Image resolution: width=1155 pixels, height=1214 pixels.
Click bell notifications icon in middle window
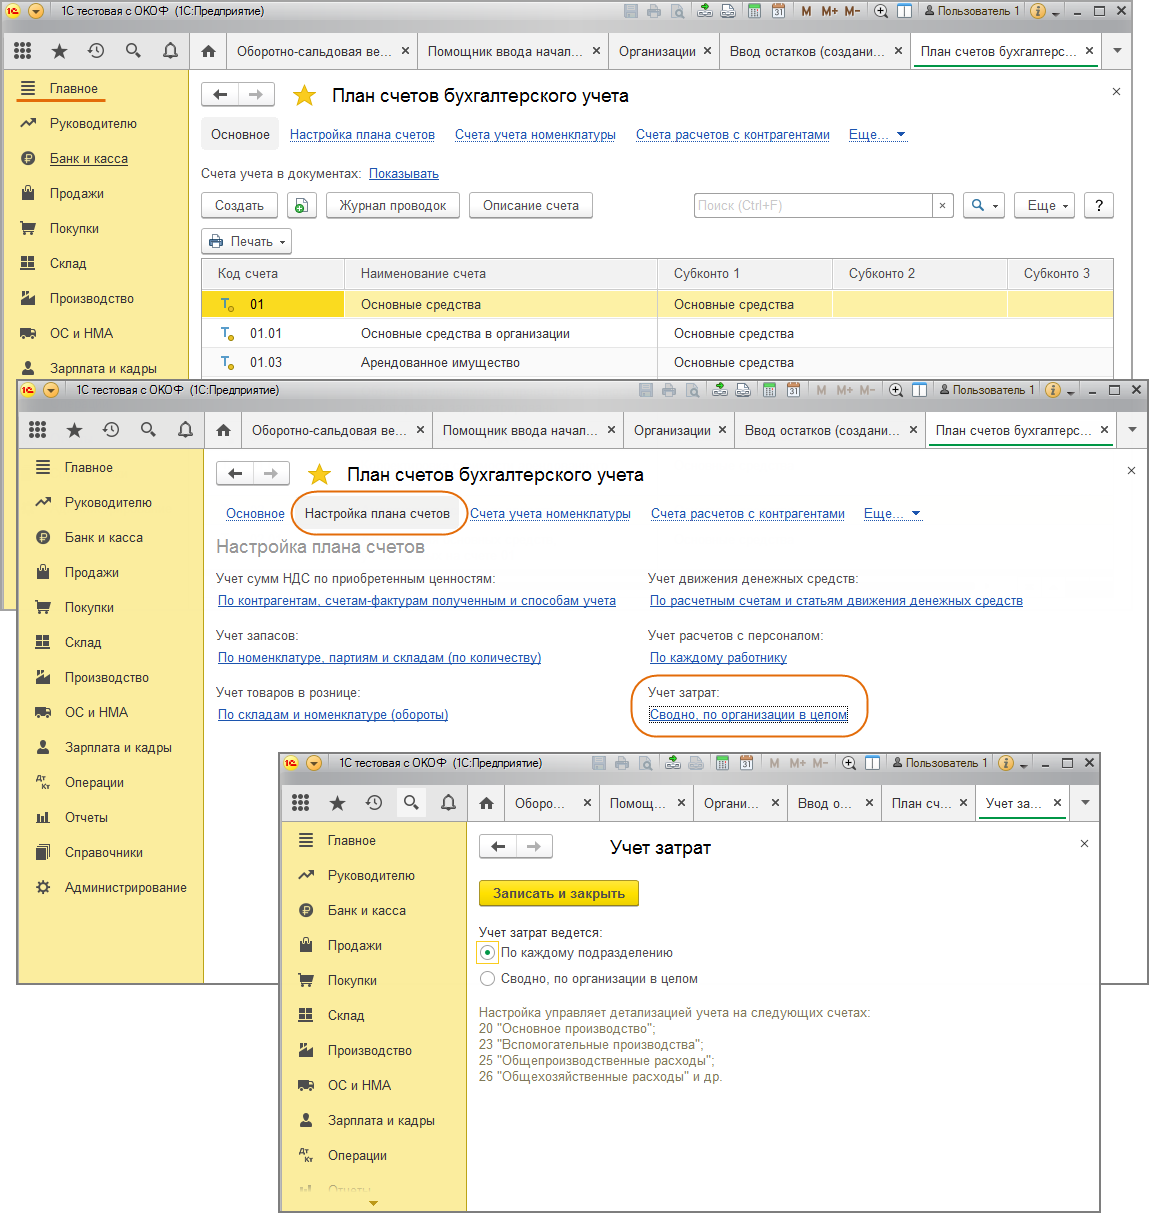pyautogui.click(x=185, y=430)
